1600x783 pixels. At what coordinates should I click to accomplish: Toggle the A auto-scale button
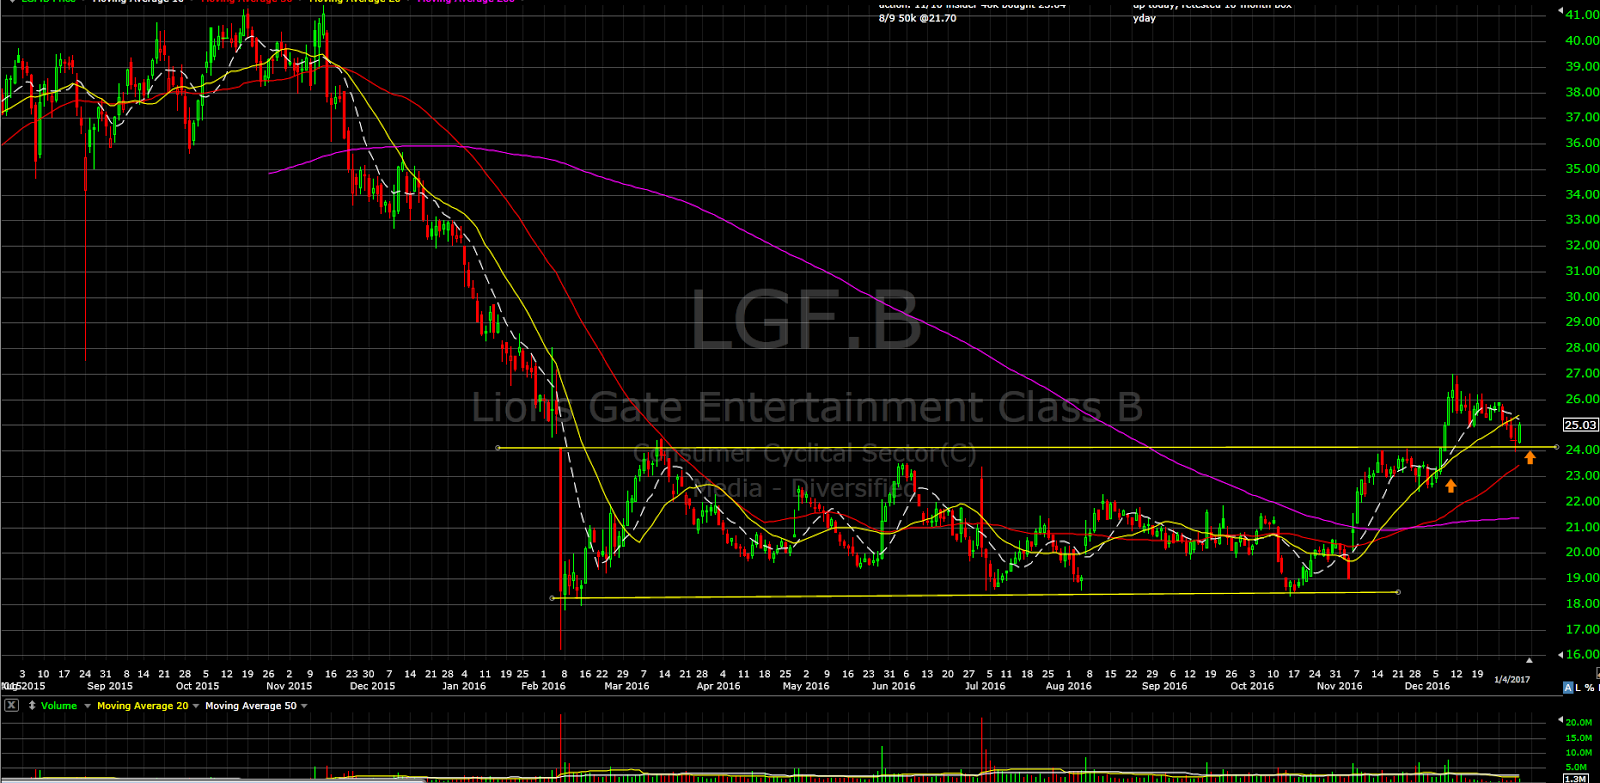(1568, 688)
